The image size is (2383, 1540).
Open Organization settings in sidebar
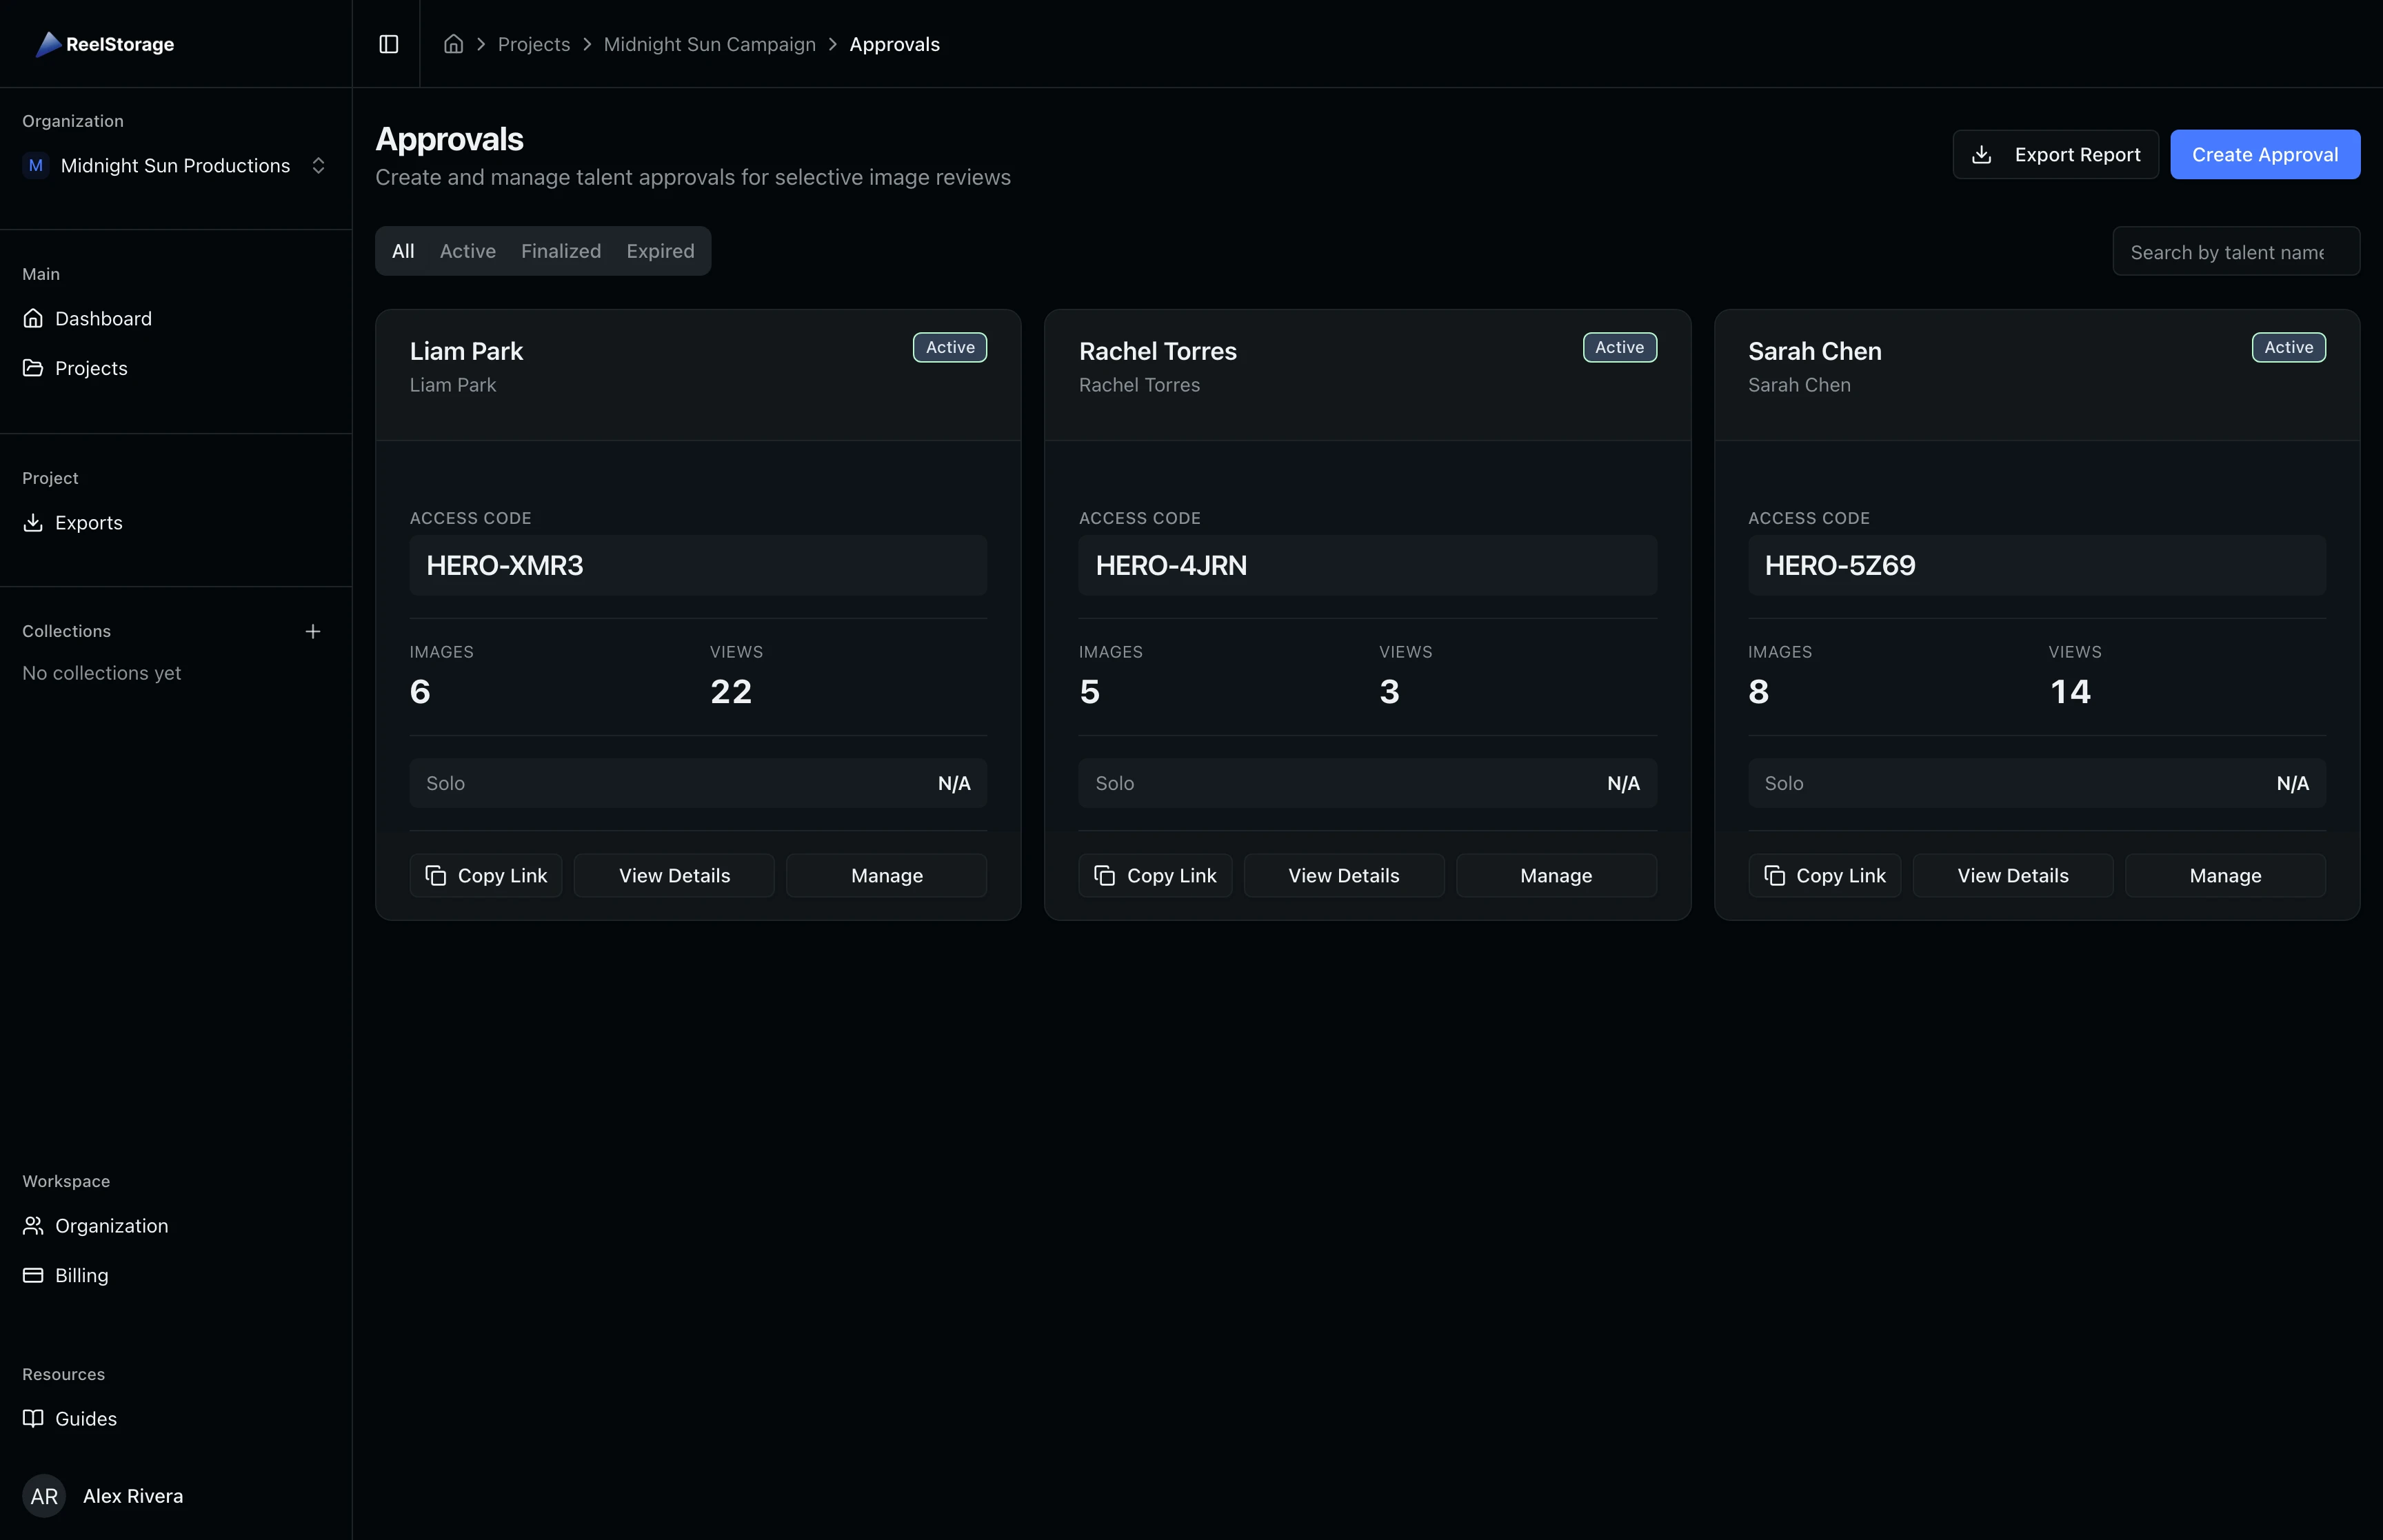point(111,1226)
